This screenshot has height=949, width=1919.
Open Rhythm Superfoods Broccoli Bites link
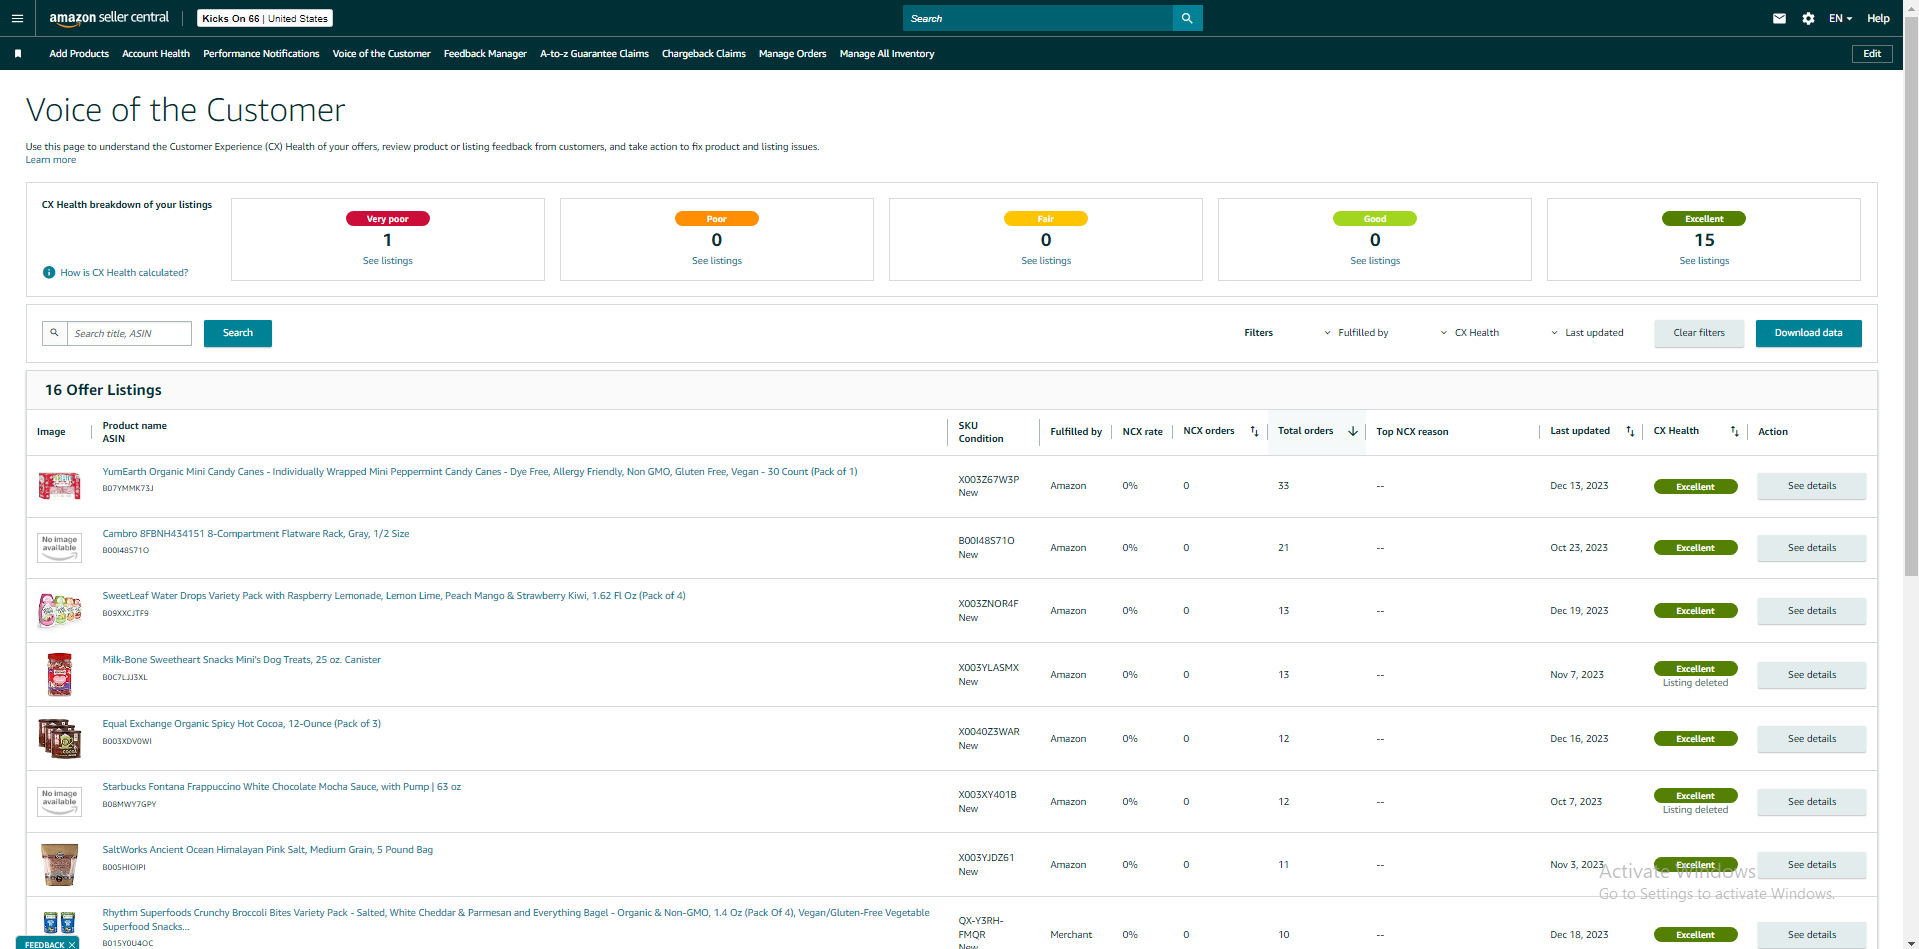pyautogui.click(x=516, y=919)
